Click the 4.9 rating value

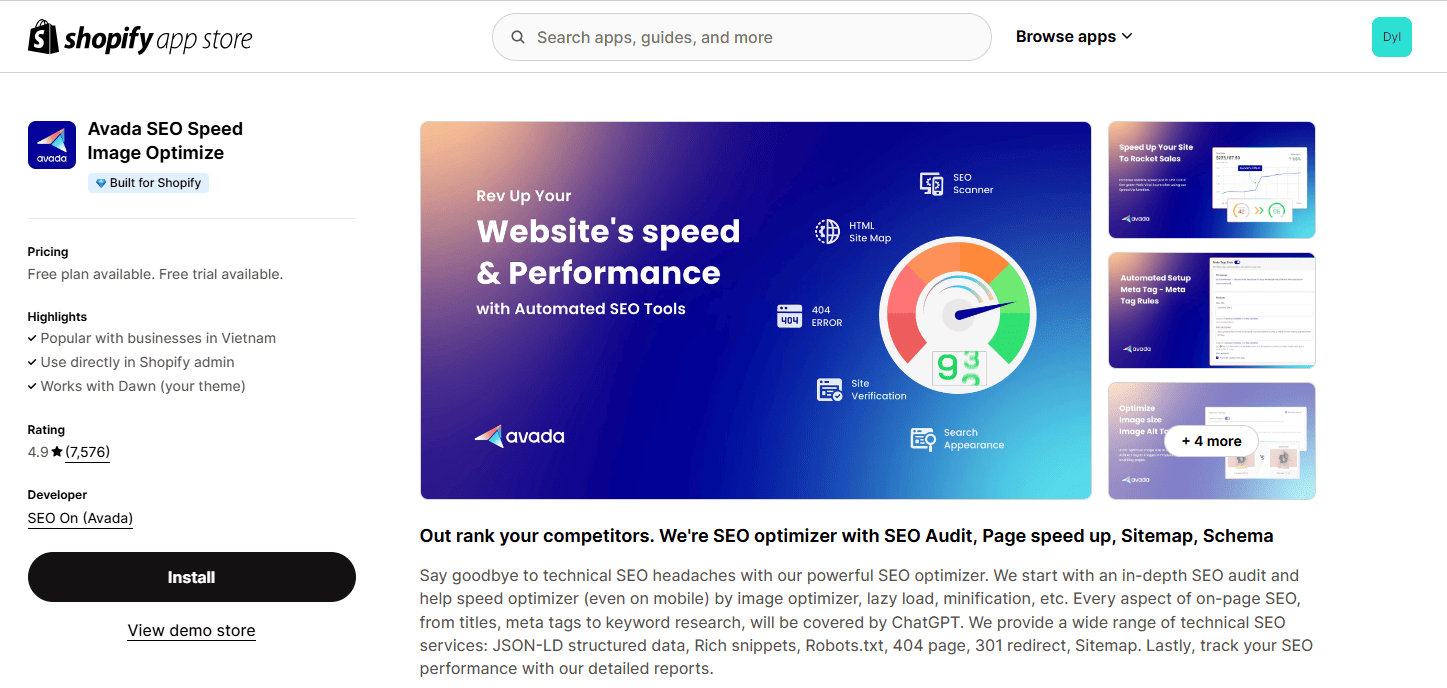click(38, 452)
